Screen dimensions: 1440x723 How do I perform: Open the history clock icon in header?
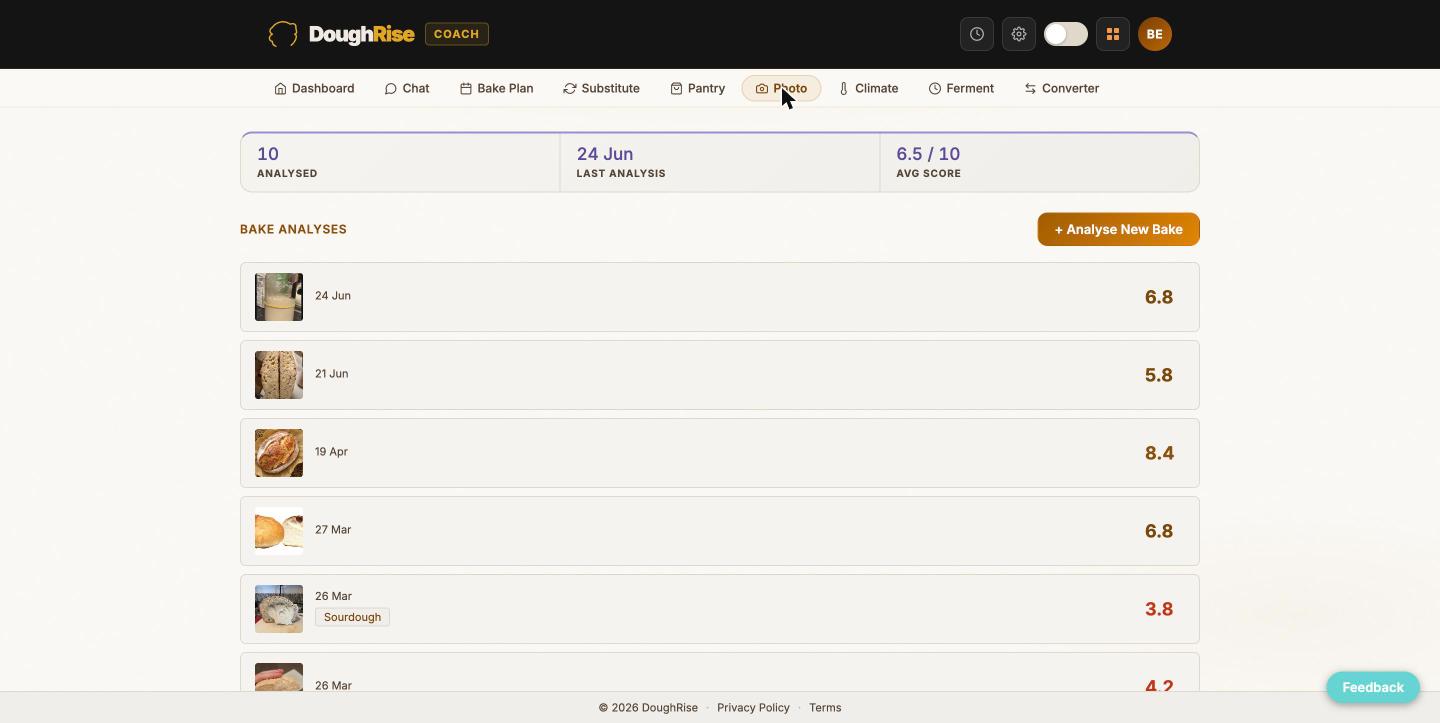tap(977, 34)
